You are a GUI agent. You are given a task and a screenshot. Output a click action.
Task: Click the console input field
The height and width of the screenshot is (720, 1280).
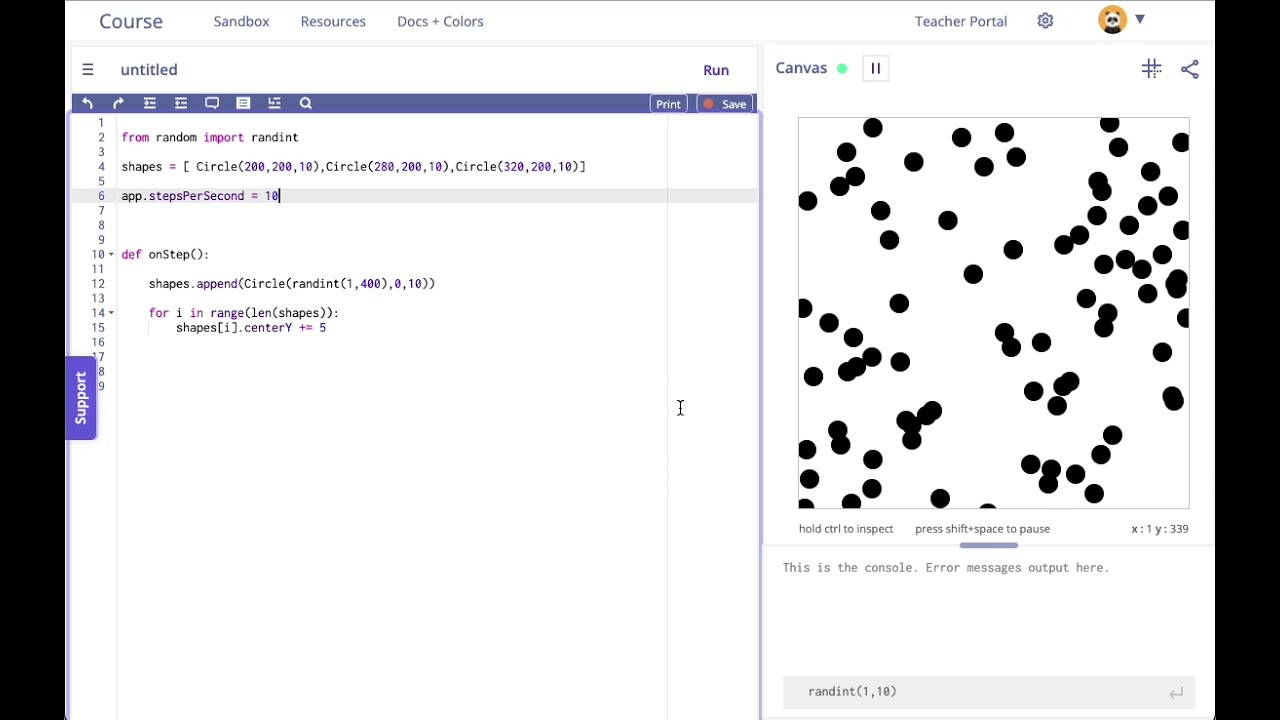(988, 692)
